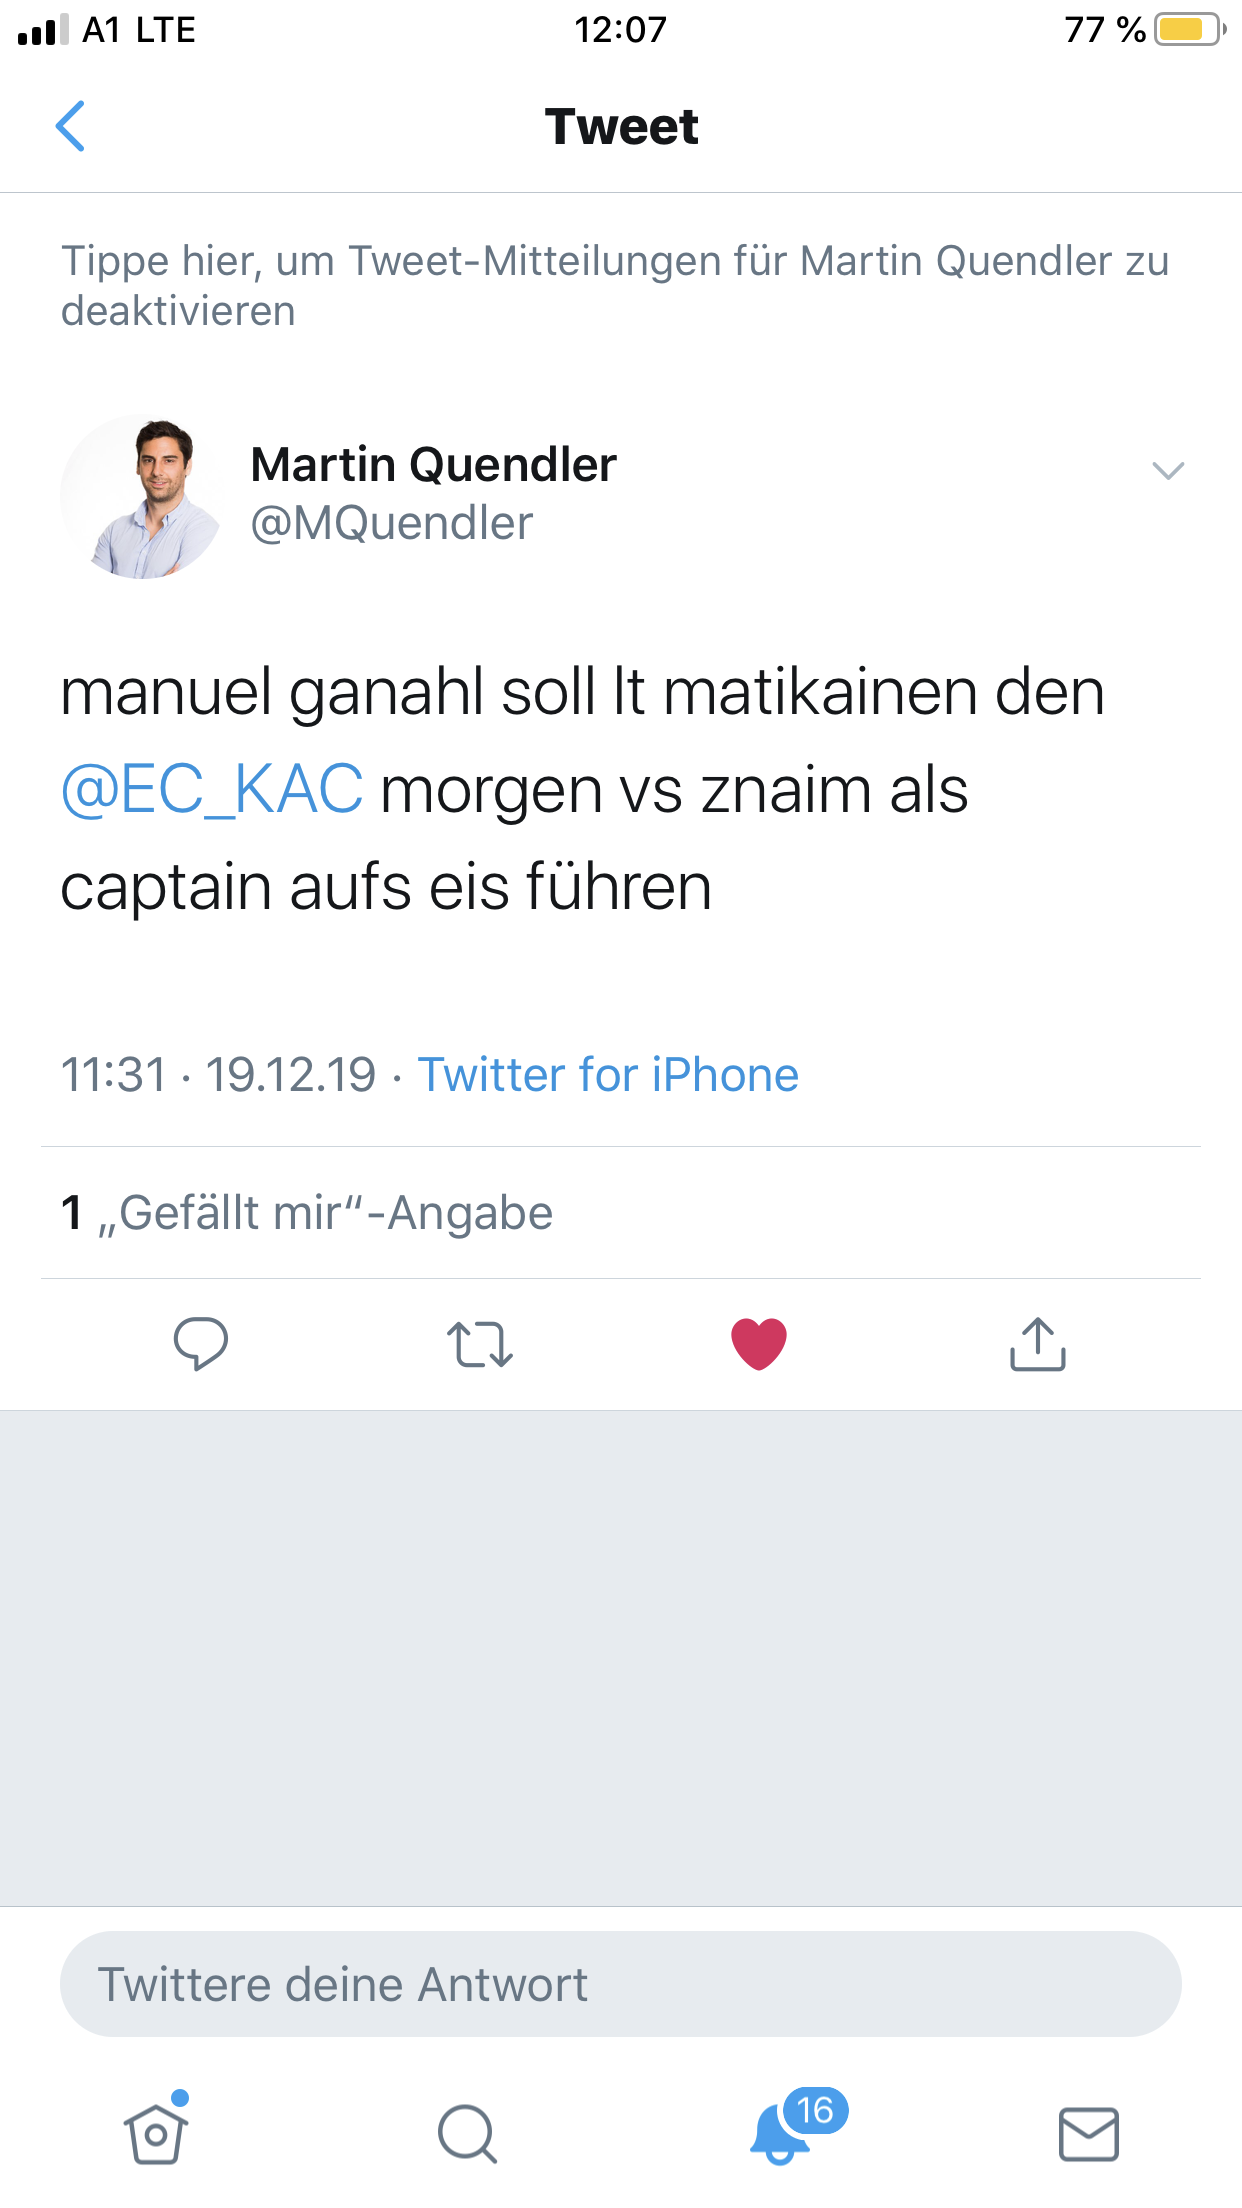1242x2208 pixels.
Task: Tap the tweet timestamp 11:31 · 19.12.19
Action: click(218, 1075)
